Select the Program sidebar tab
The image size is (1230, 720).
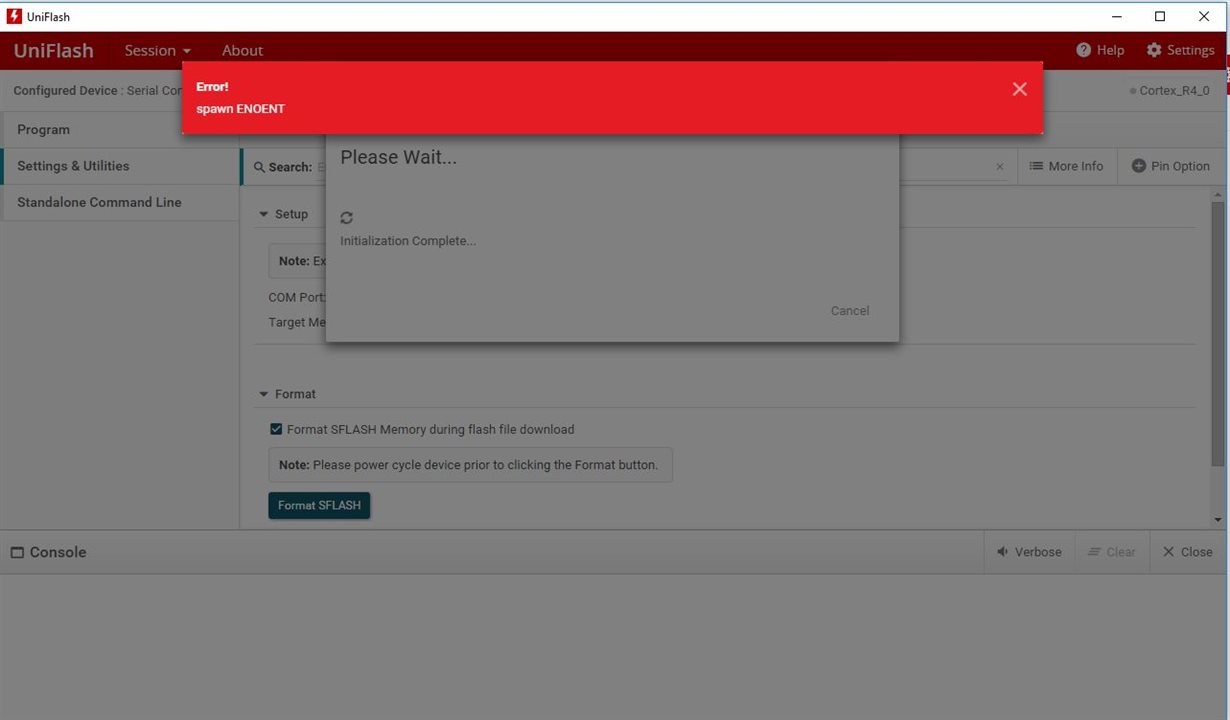120,130
